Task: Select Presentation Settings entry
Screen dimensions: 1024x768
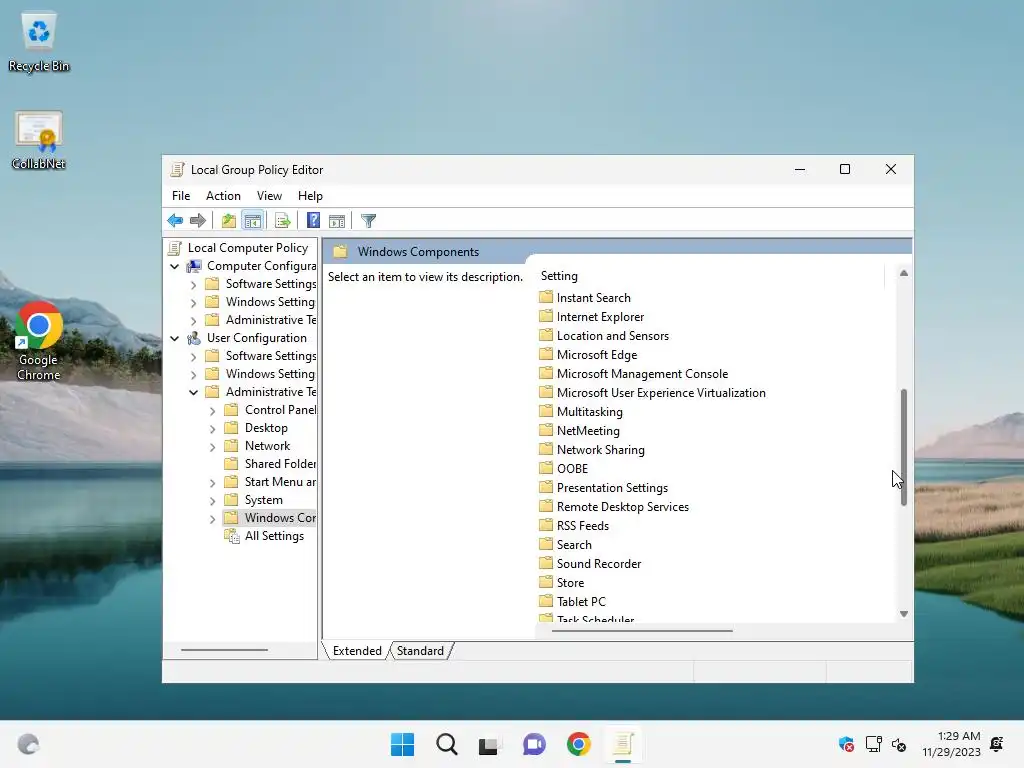Action: (612, 488)
